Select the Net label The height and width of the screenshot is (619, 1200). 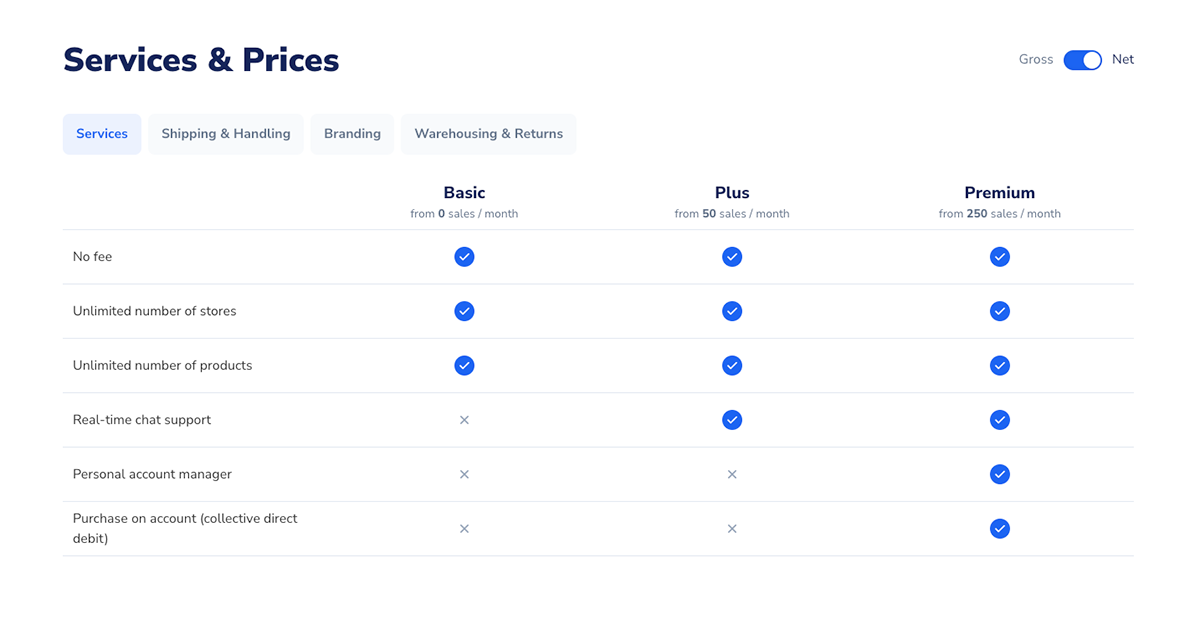1123,60
